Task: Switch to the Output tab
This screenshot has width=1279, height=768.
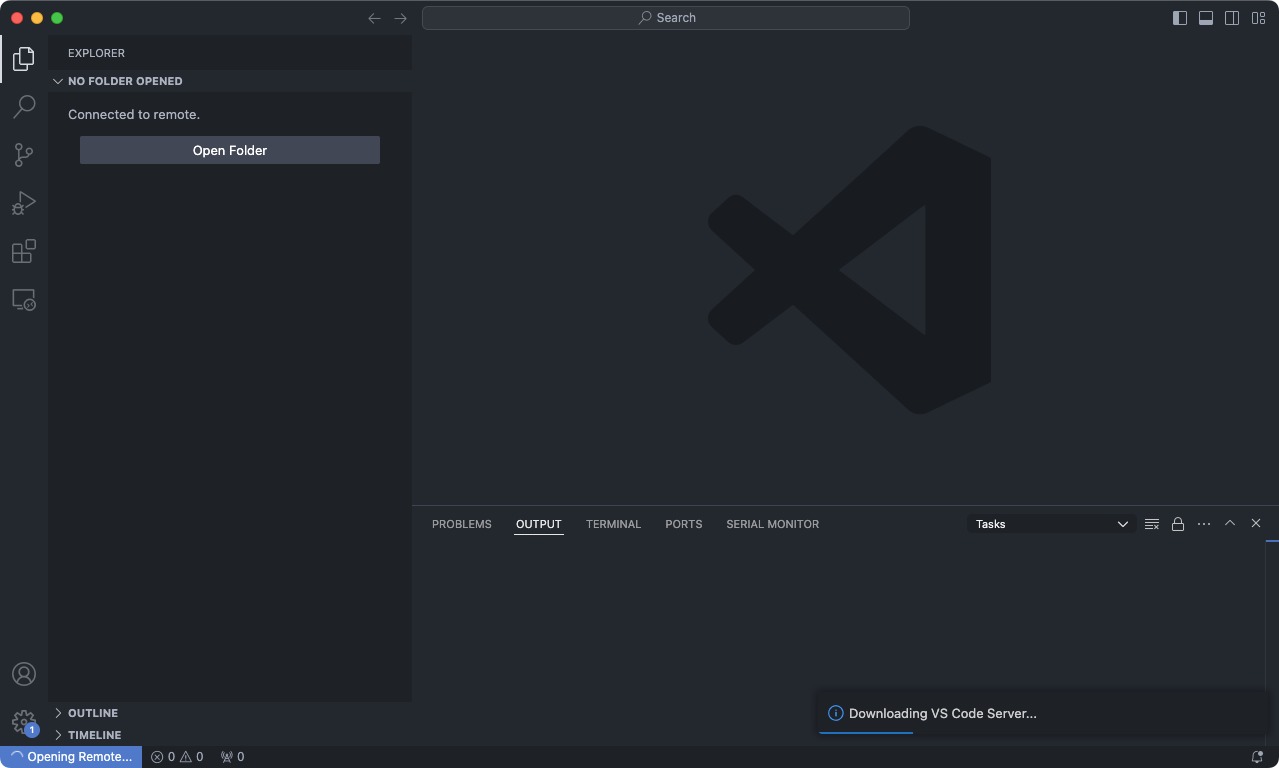Action: [539, 524]
